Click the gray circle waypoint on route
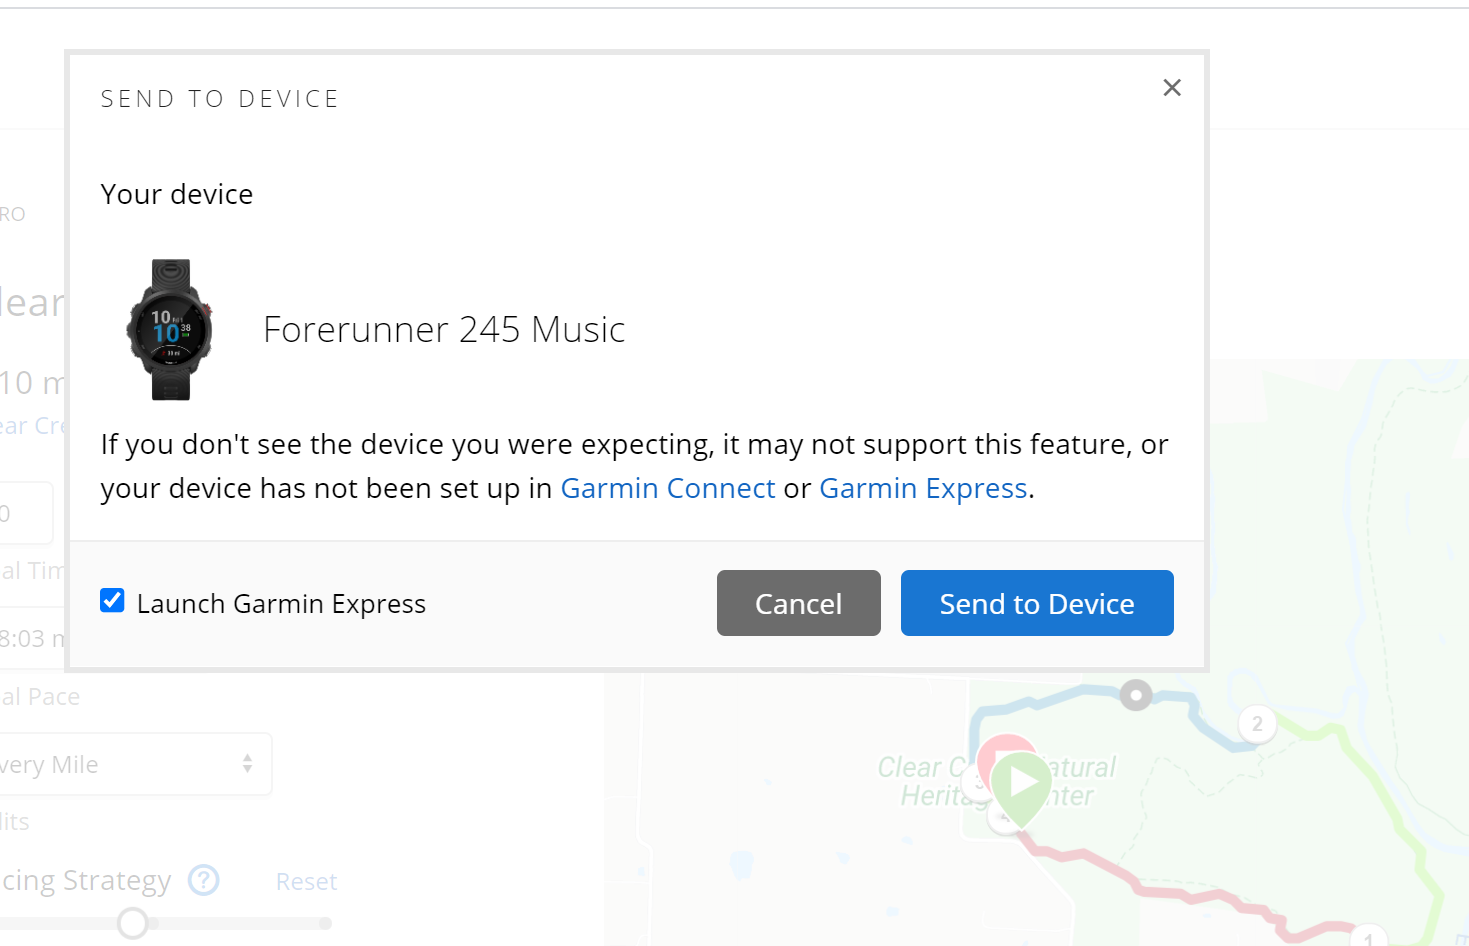 click(x=1136, y=694)
